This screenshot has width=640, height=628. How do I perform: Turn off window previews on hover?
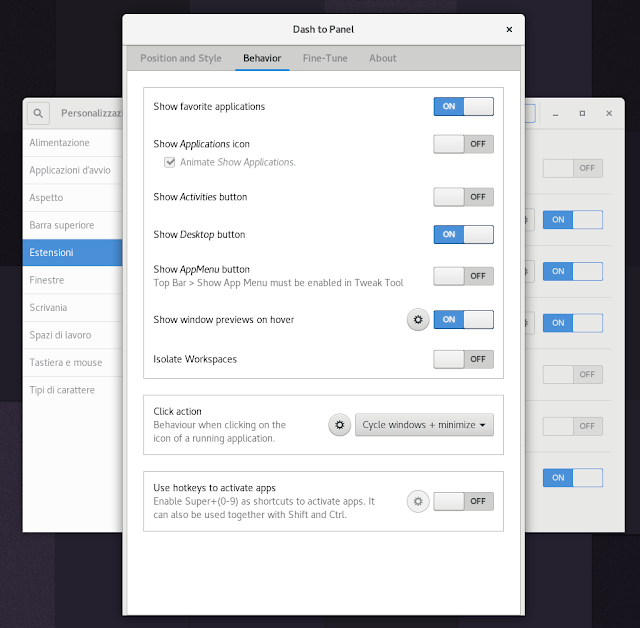click(x=464, y=320)
